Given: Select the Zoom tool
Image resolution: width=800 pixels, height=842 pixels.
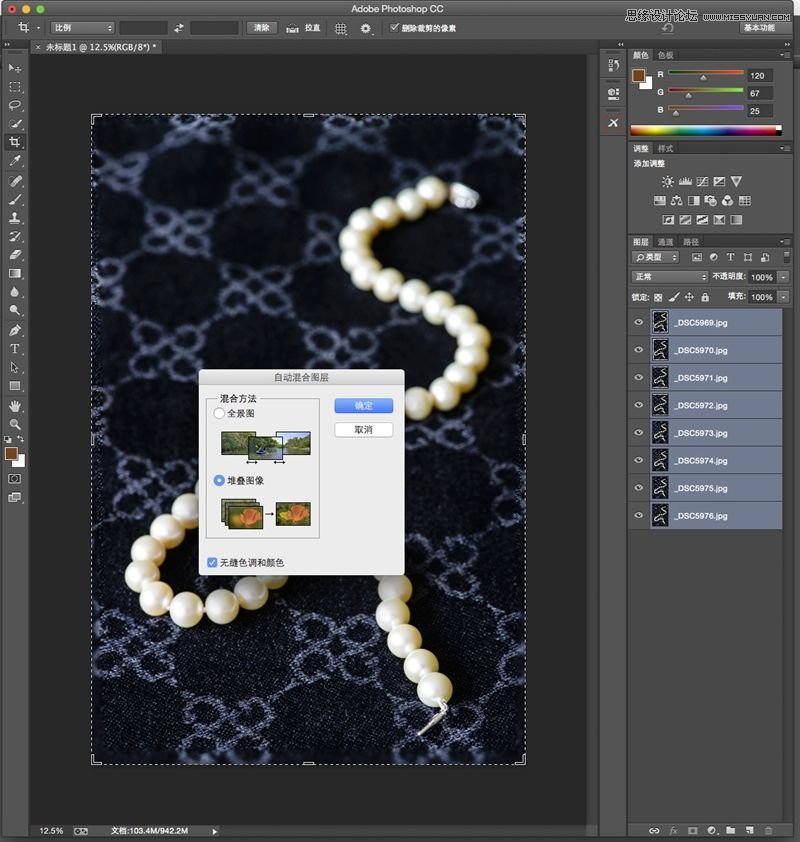Looking at the screenshot, I should (14, 424).
